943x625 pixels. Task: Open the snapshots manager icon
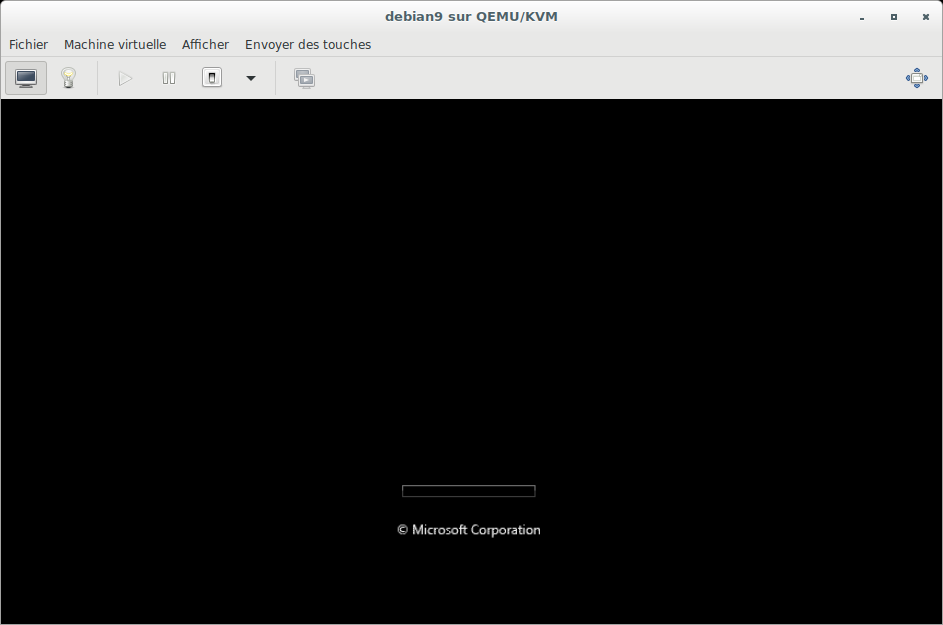pyautogui.click(x=304, y=78)
